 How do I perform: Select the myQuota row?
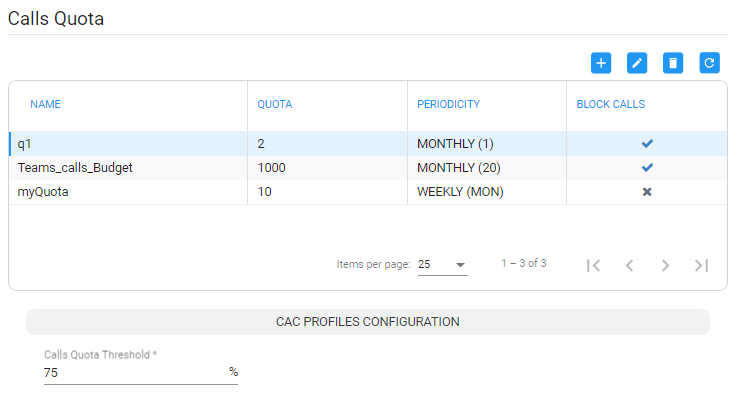point(368,192)
